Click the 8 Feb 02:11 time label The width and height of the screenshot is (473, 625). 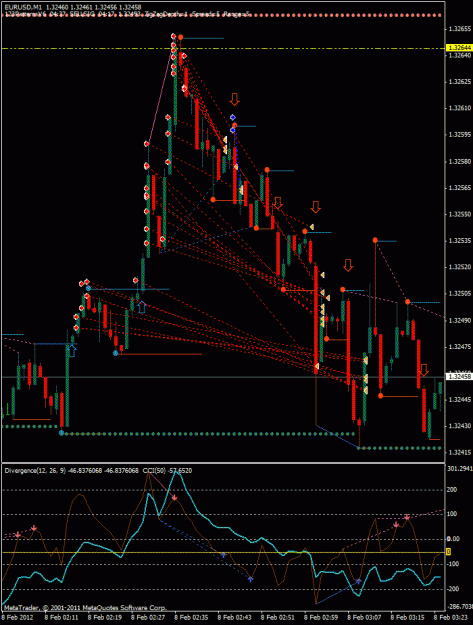pos(61,617)
